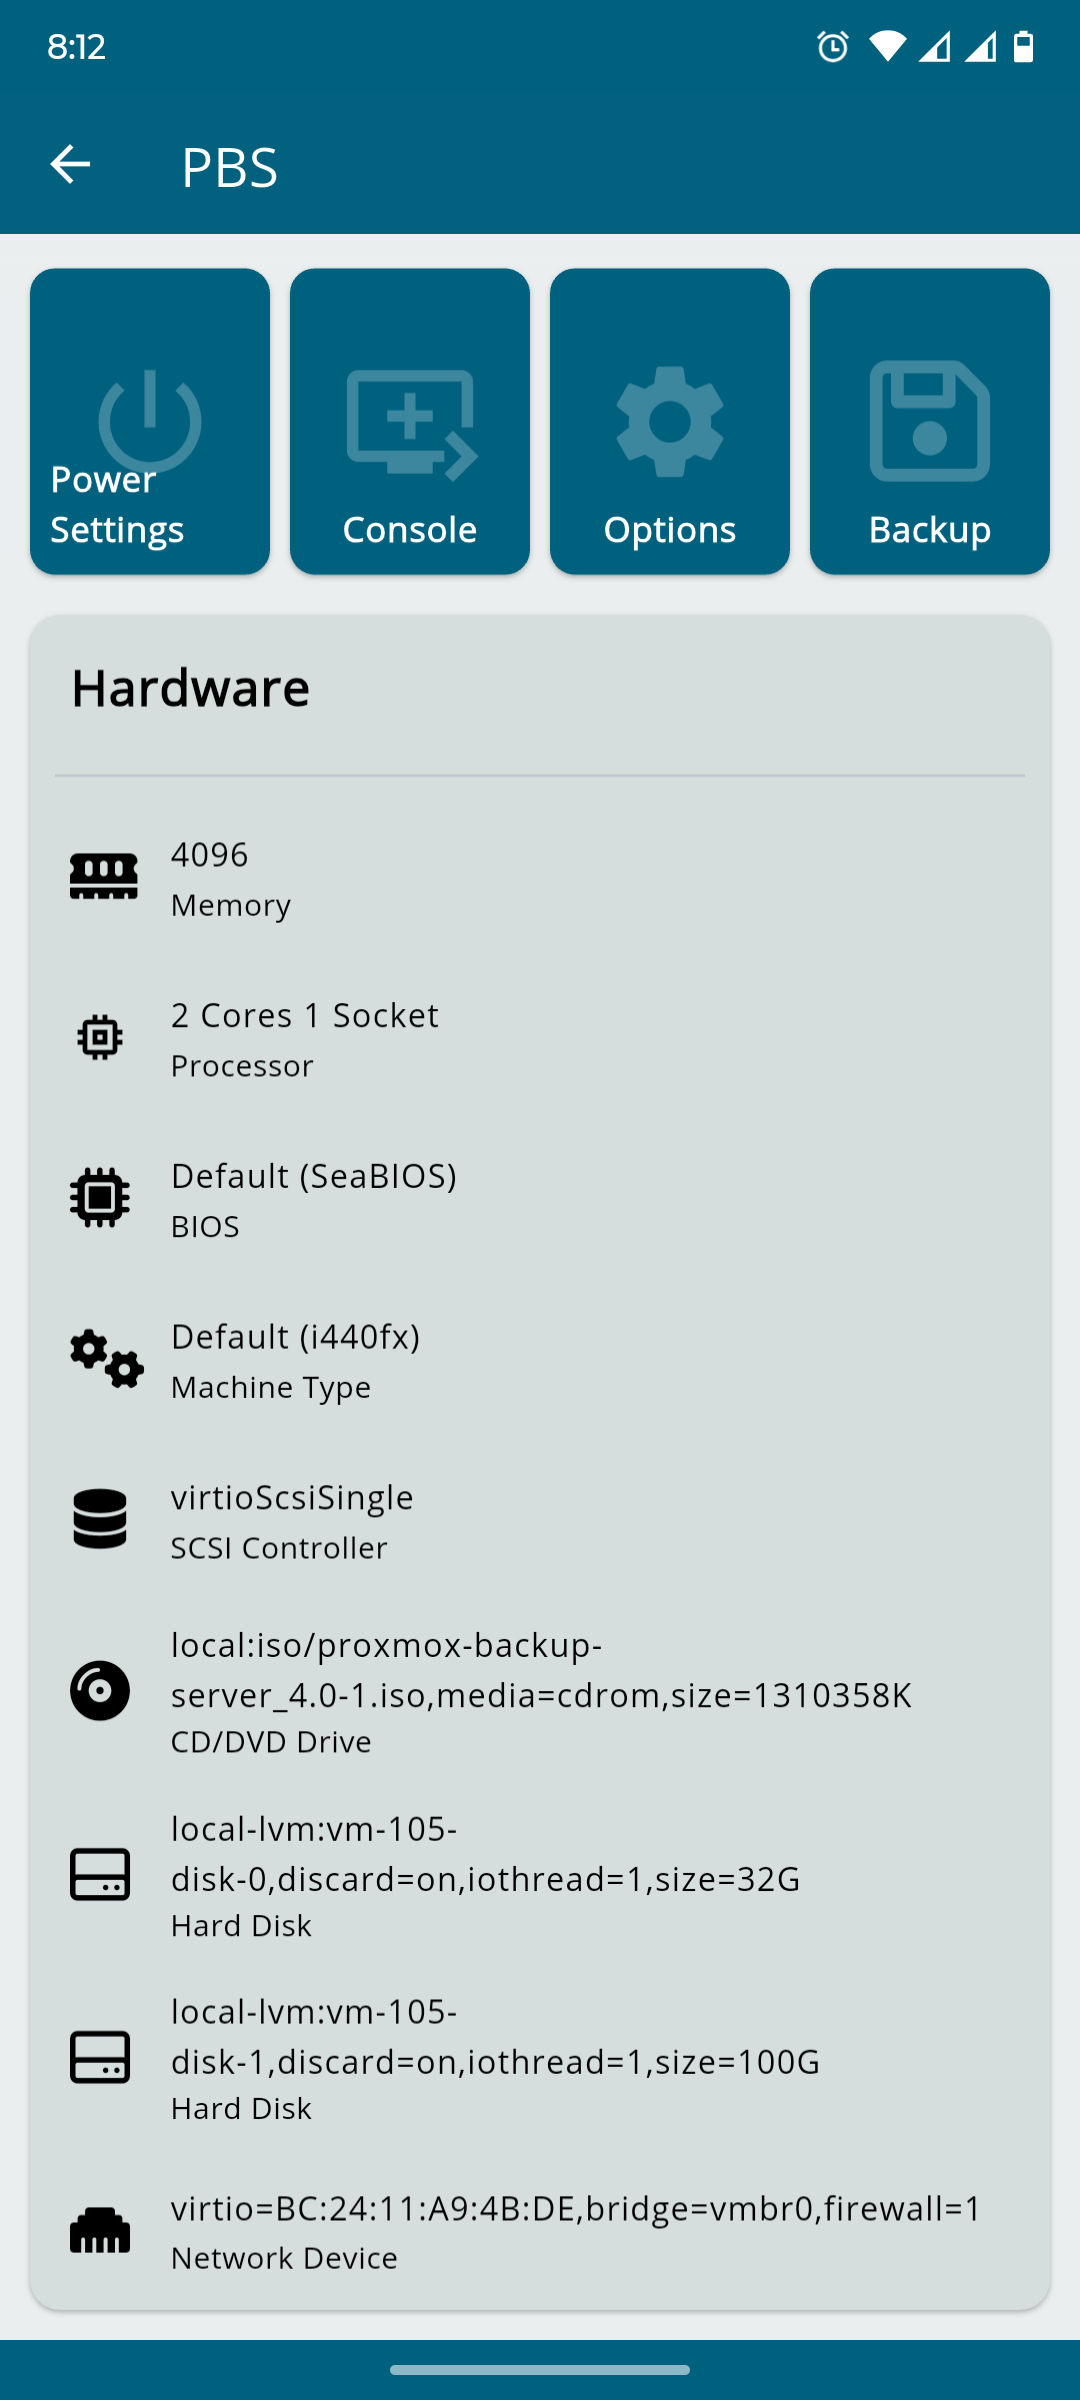Tap the Options gear icon

click(x=670, y=422)
